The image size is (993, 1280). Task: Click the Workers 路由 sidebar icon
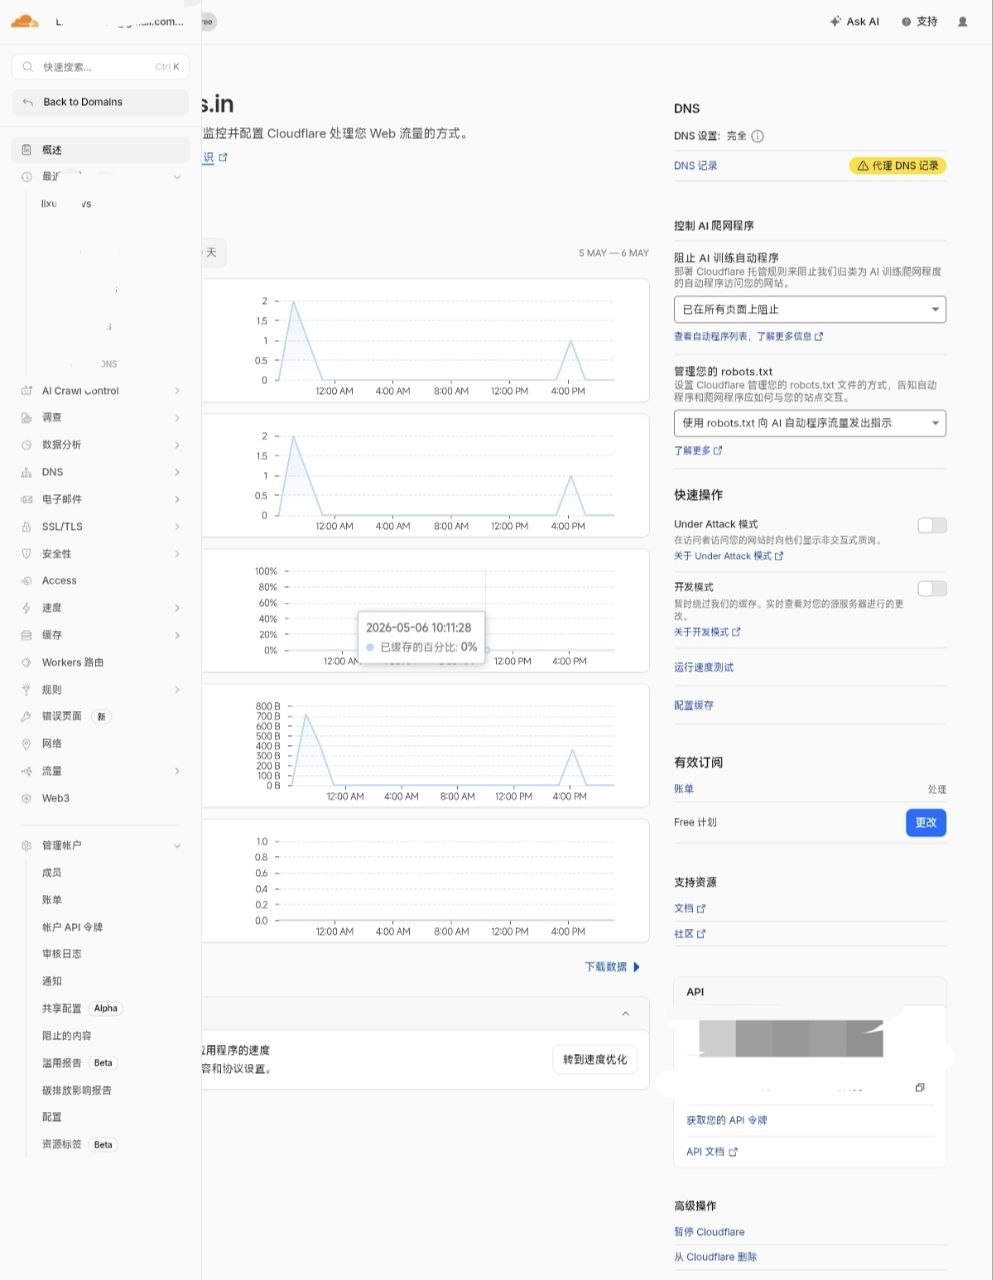pyautogui.click(x=27, y=662)
